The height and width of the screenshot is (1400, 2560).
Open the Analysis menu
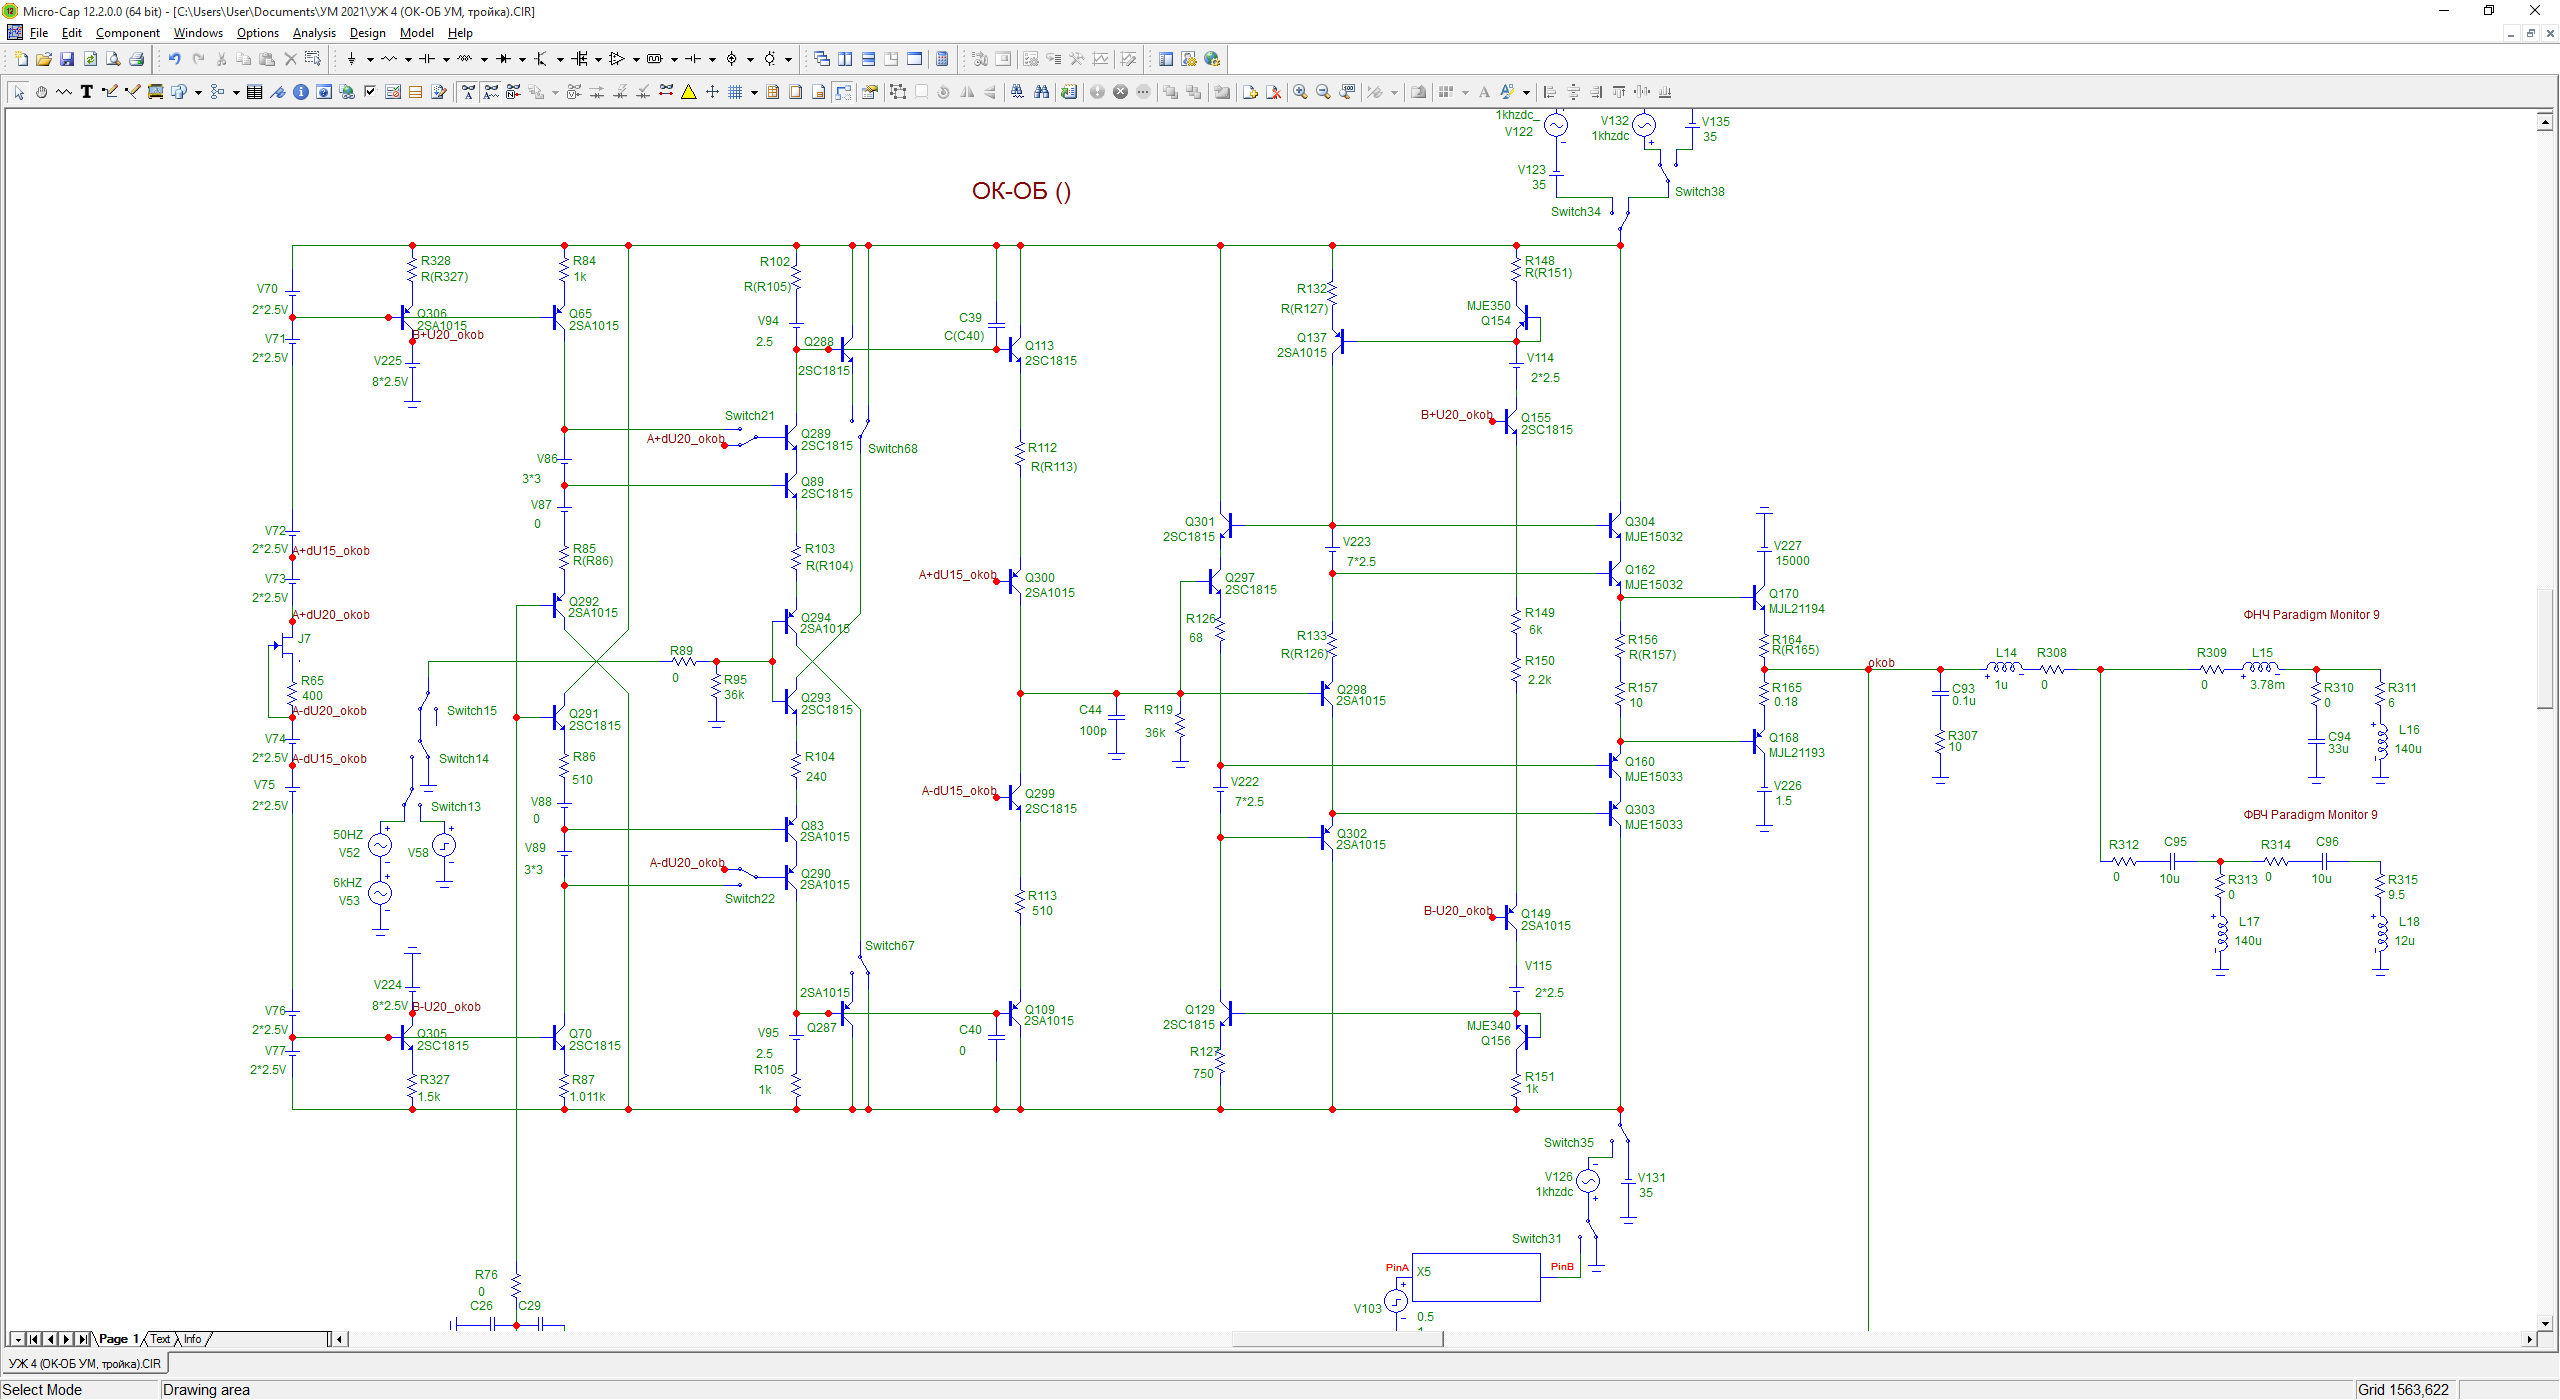[x=314, y=33]
